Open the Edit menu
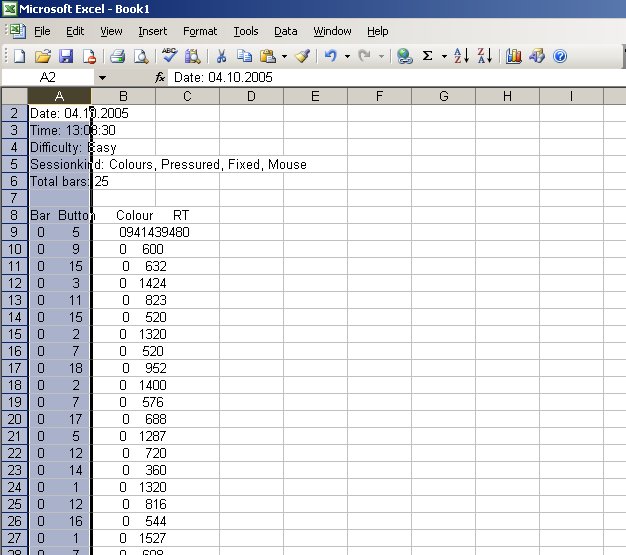 coord(75,31)
